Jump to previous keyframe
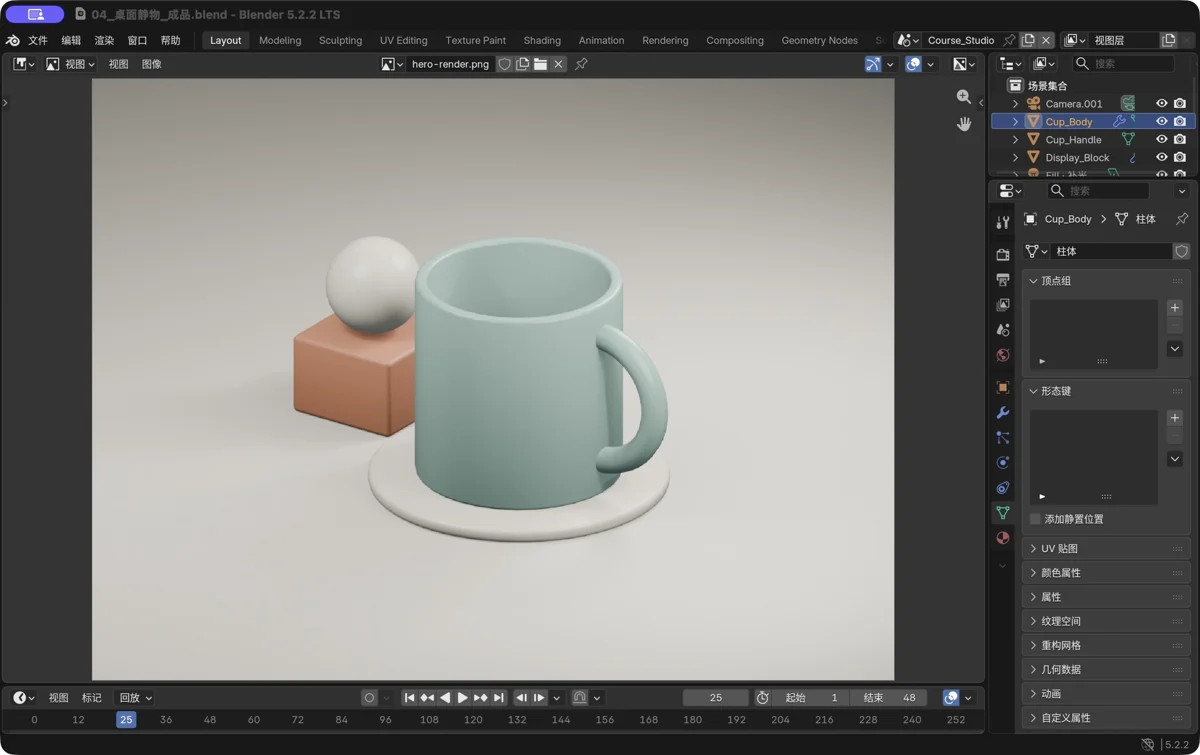Viewport: 1200px width, 755px height. [x=427, y=698]
